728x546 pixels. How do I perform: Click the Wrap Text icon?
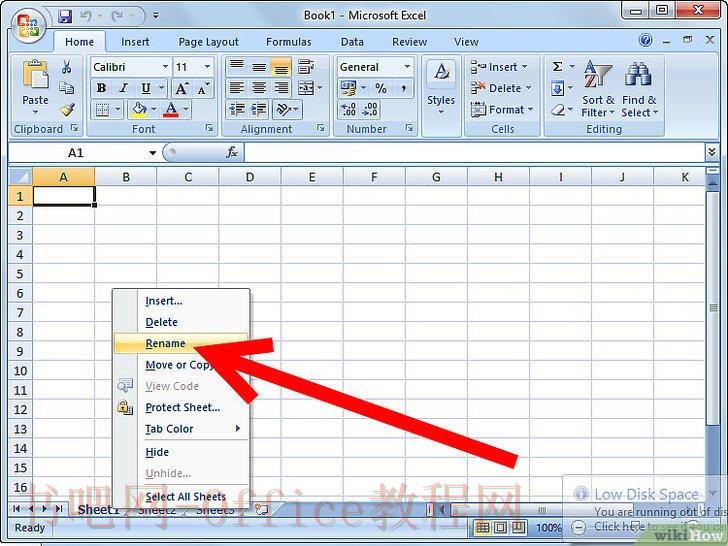click(x=305, y=66)
